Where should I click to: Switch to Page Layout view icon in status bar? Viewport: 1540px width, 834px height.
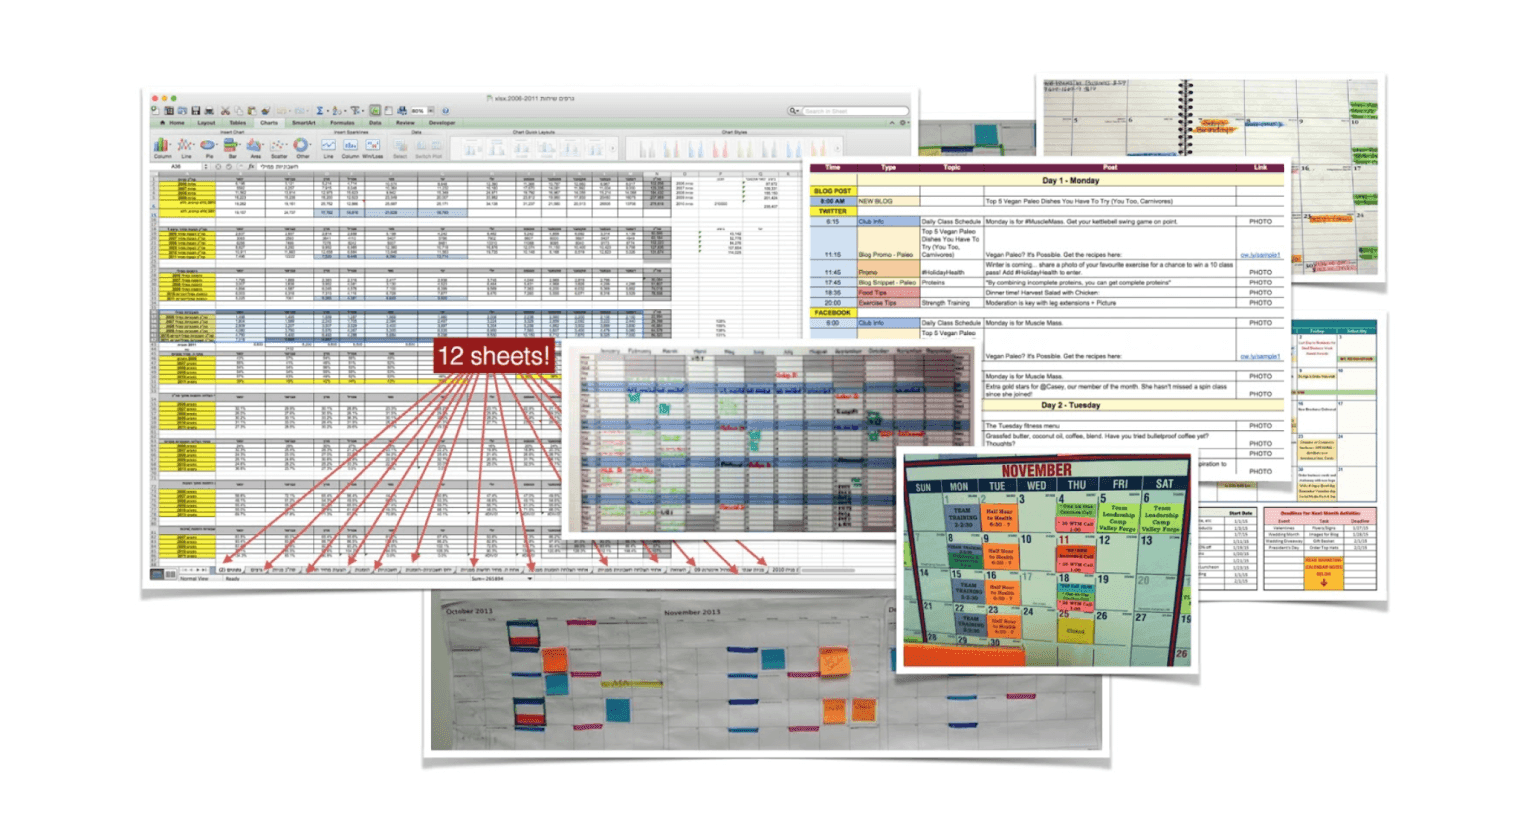tap(171, 574)
